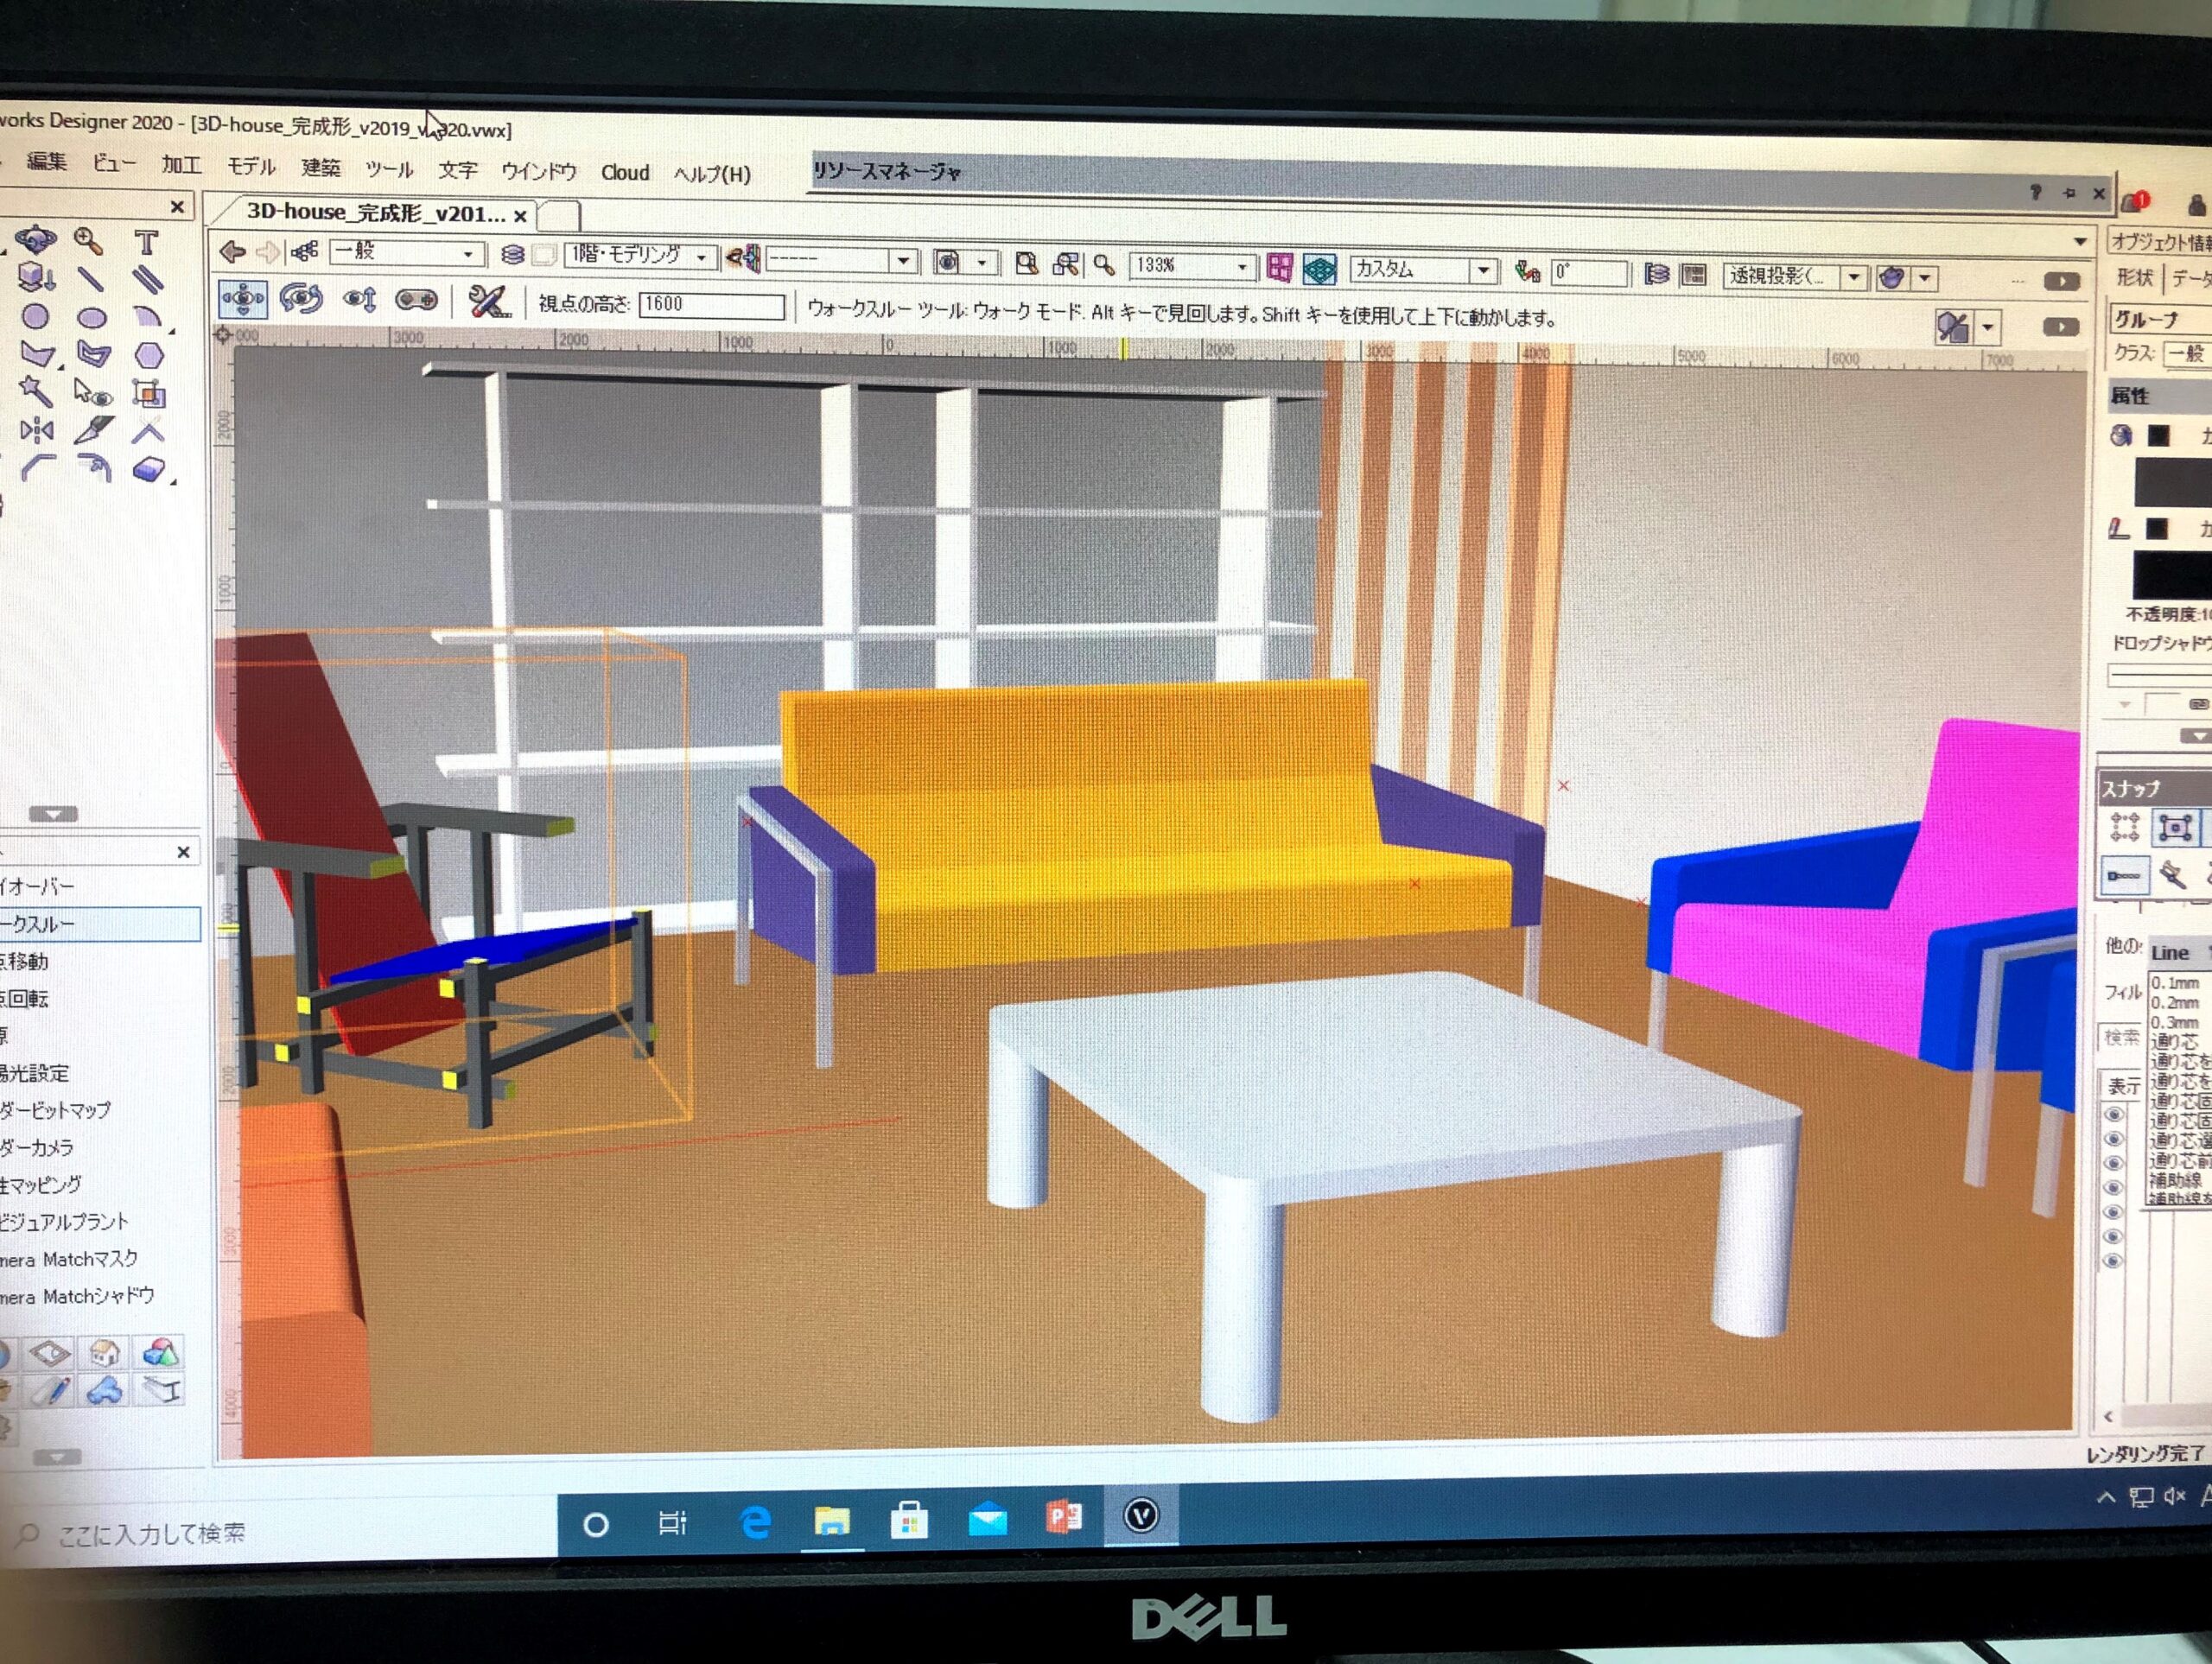Enable Walk mode in the mode bar
2212x1664 pixels.
(x=243, y=298)
